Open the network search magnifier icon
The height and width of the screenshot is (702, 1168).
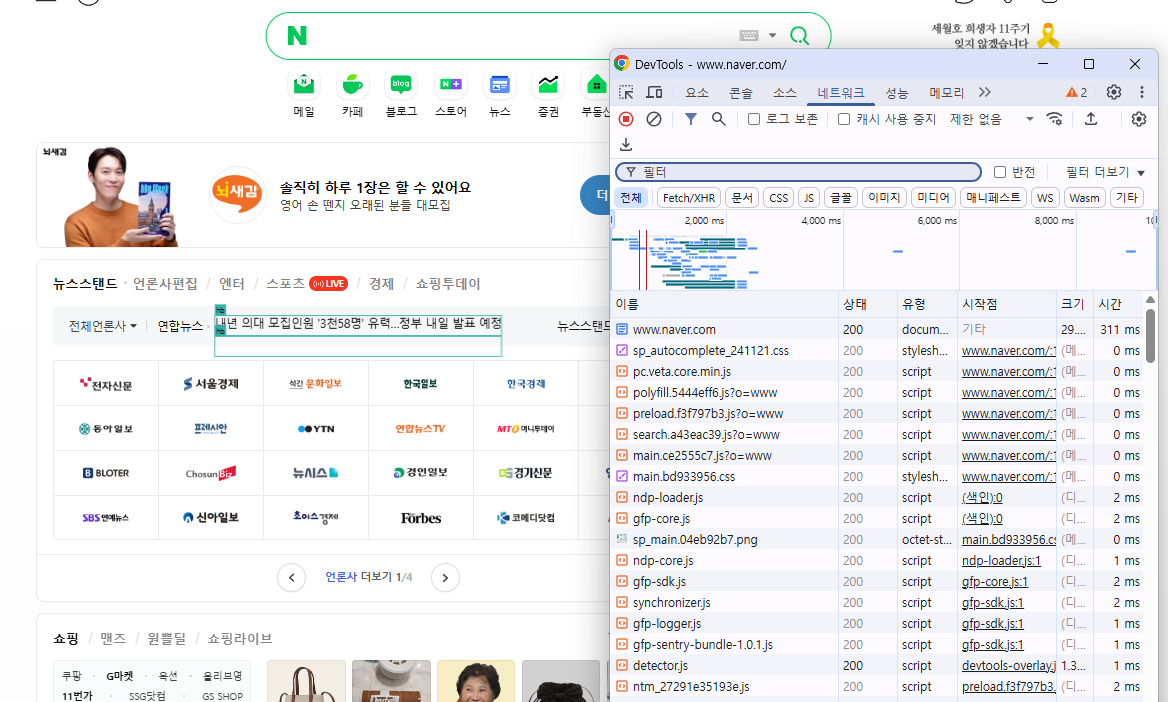[719, 119]
